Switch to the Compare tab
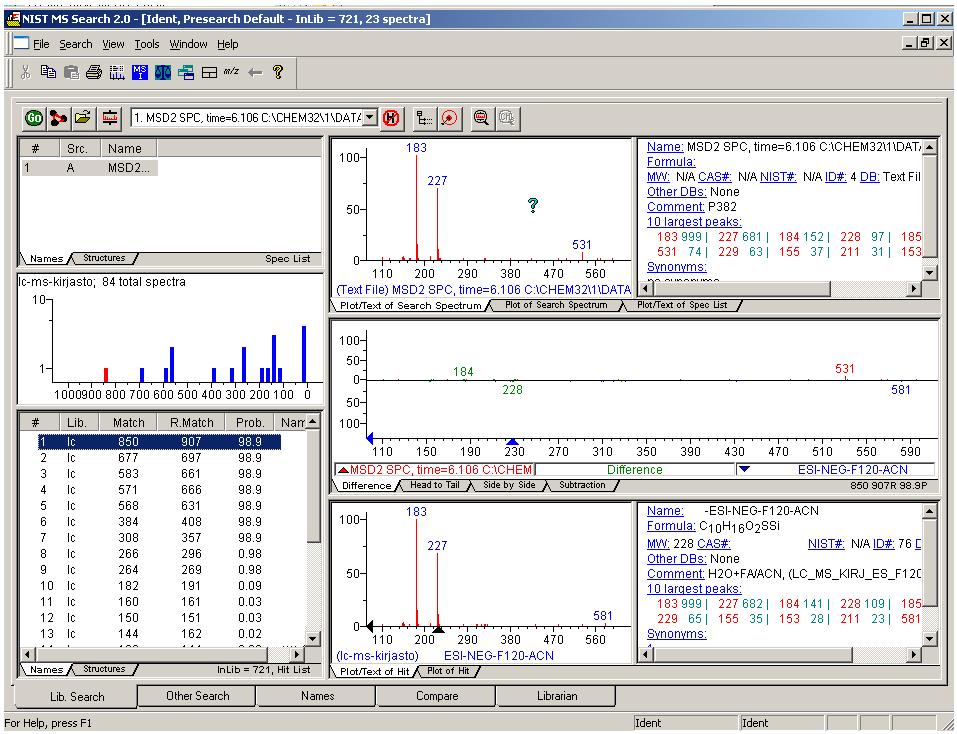Image resolution: width=957 pixels, height=734 pixels. (436, 696)
